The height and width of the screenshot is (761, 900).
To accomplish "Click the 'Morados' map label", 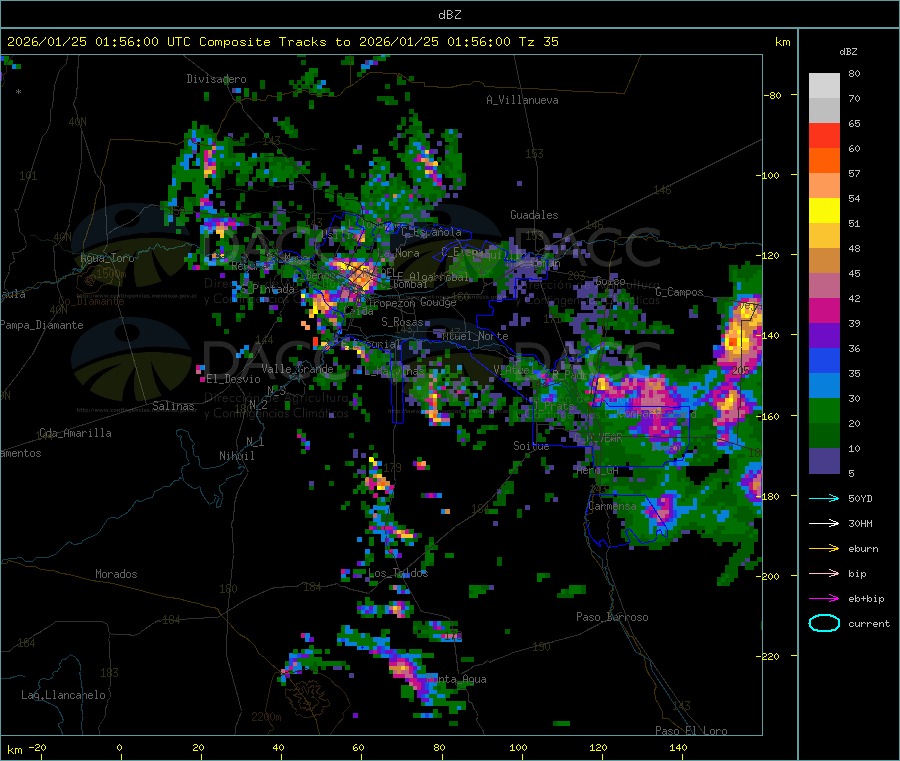I will (116, 574).
